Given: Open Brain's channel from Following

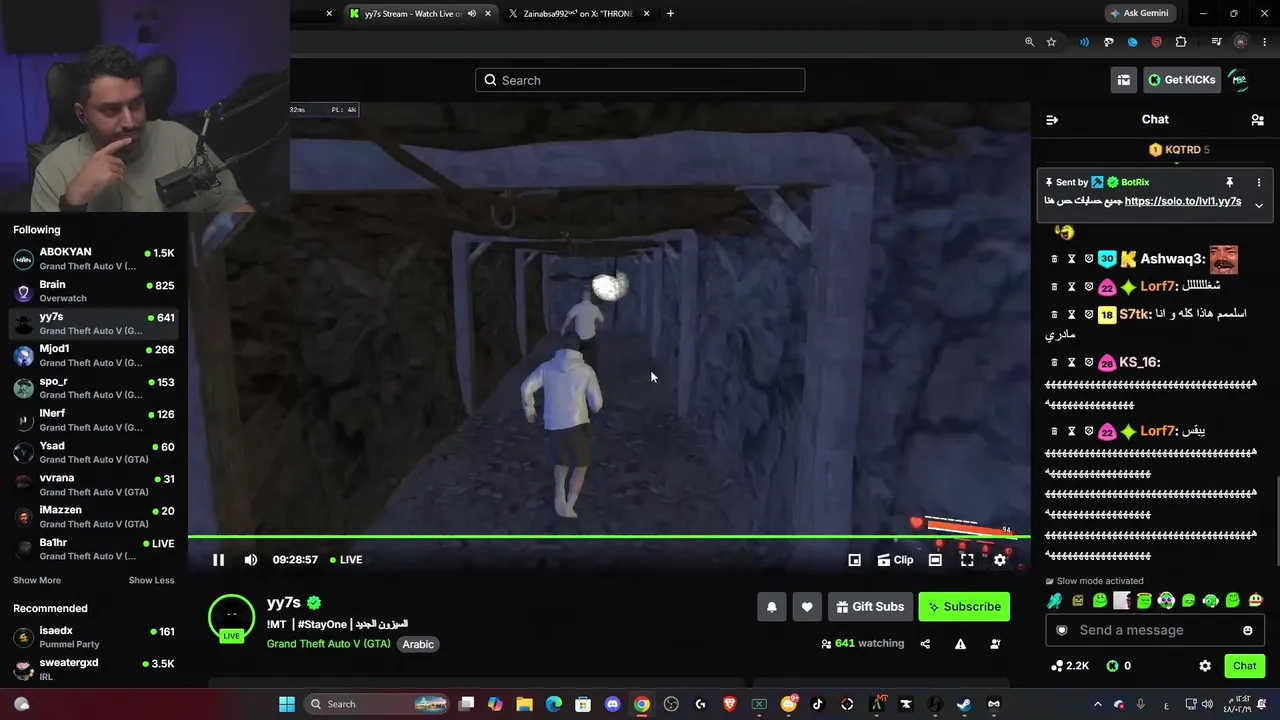Looking at the screenshot, I should (x=94, y=291).
